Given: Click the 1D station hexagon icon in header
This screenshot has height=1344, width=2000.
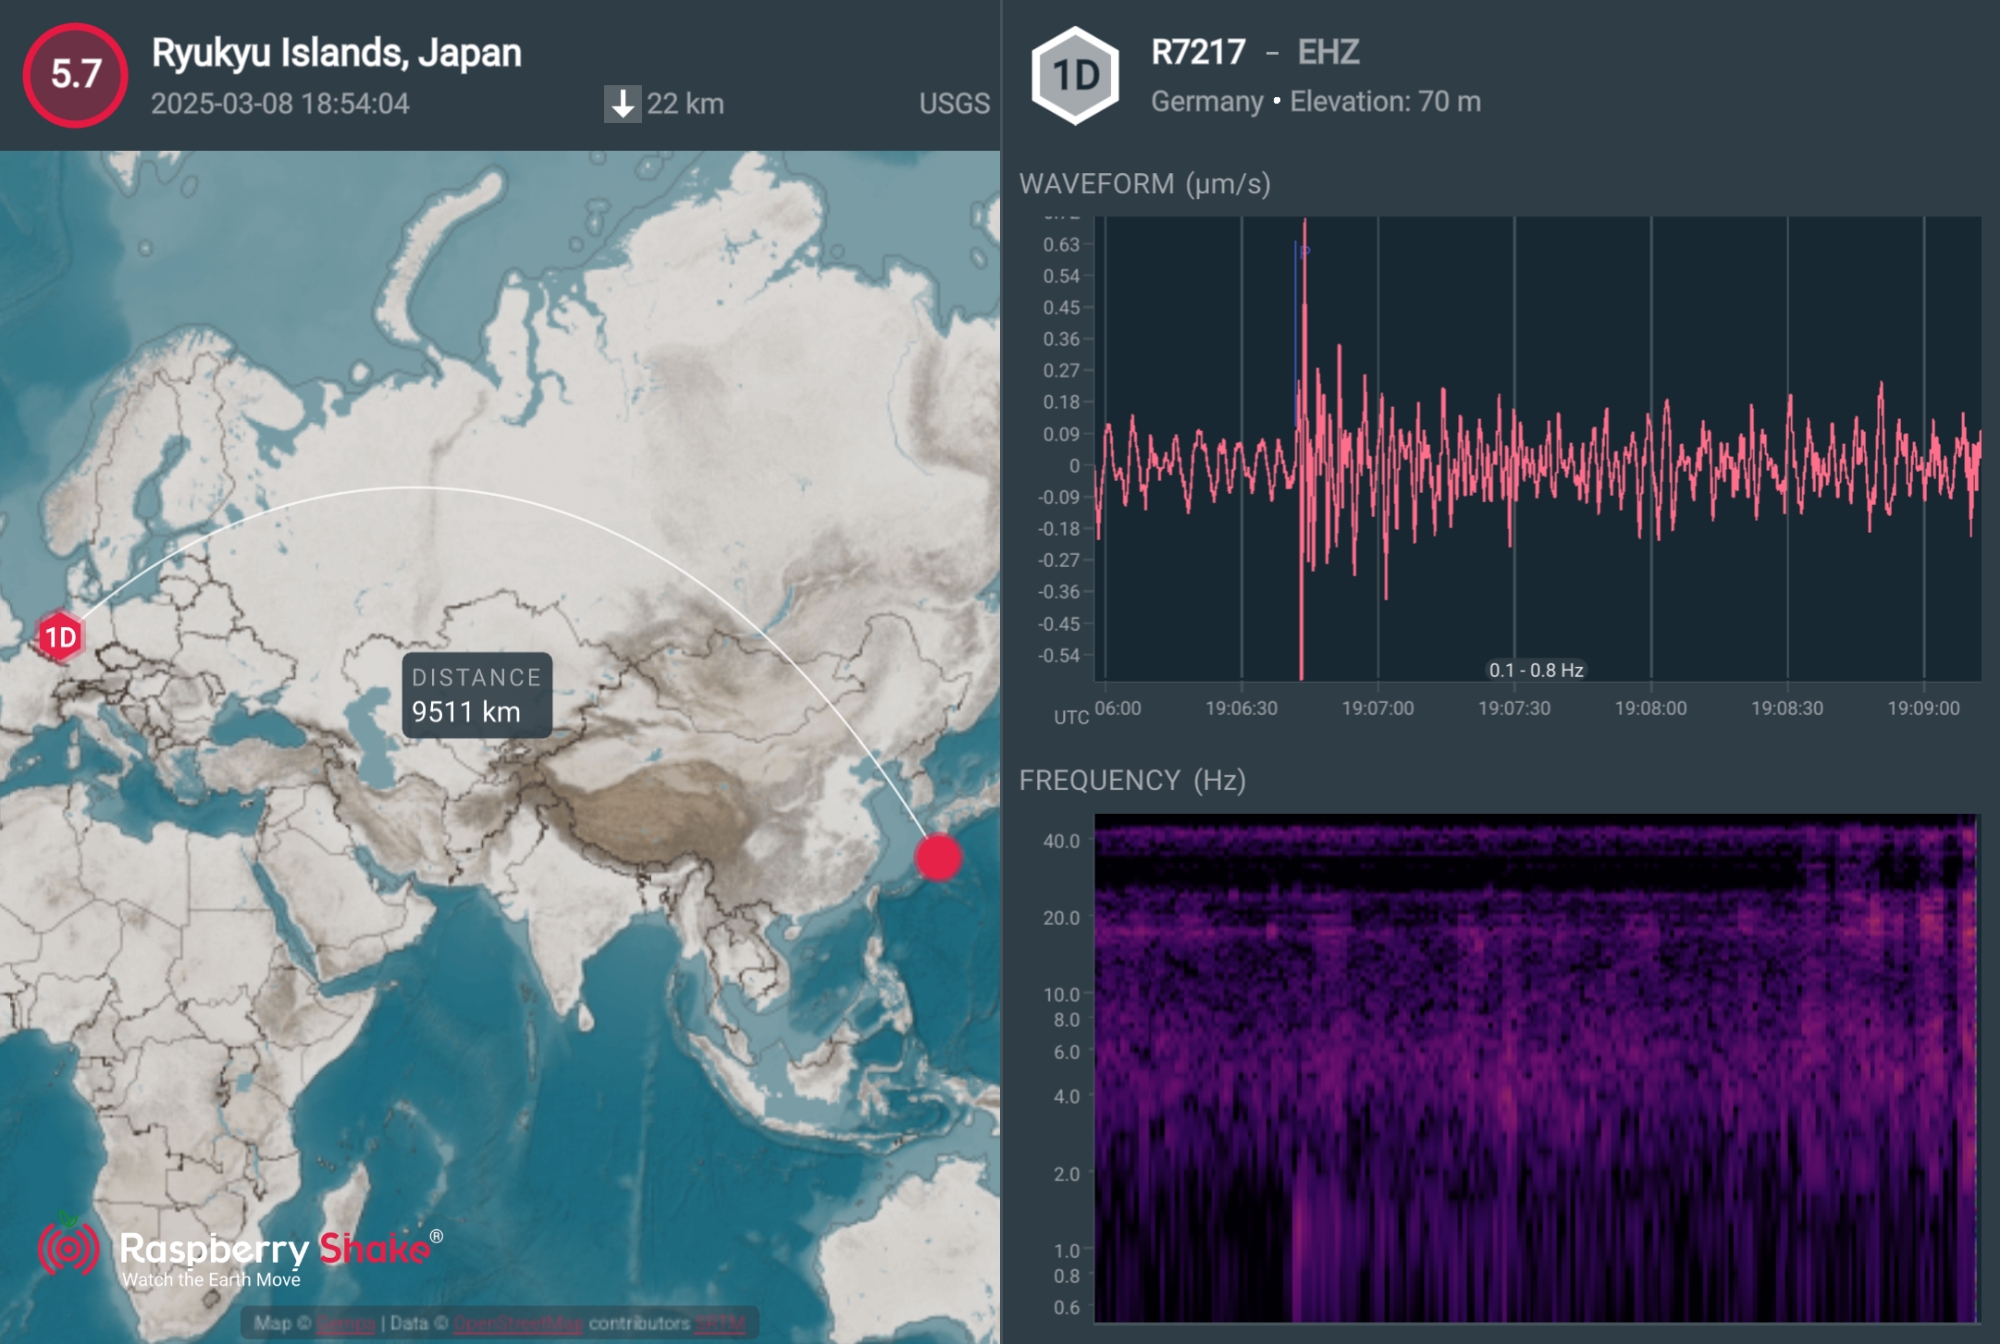Looking at the screenshot, I should coord(1075,75).
